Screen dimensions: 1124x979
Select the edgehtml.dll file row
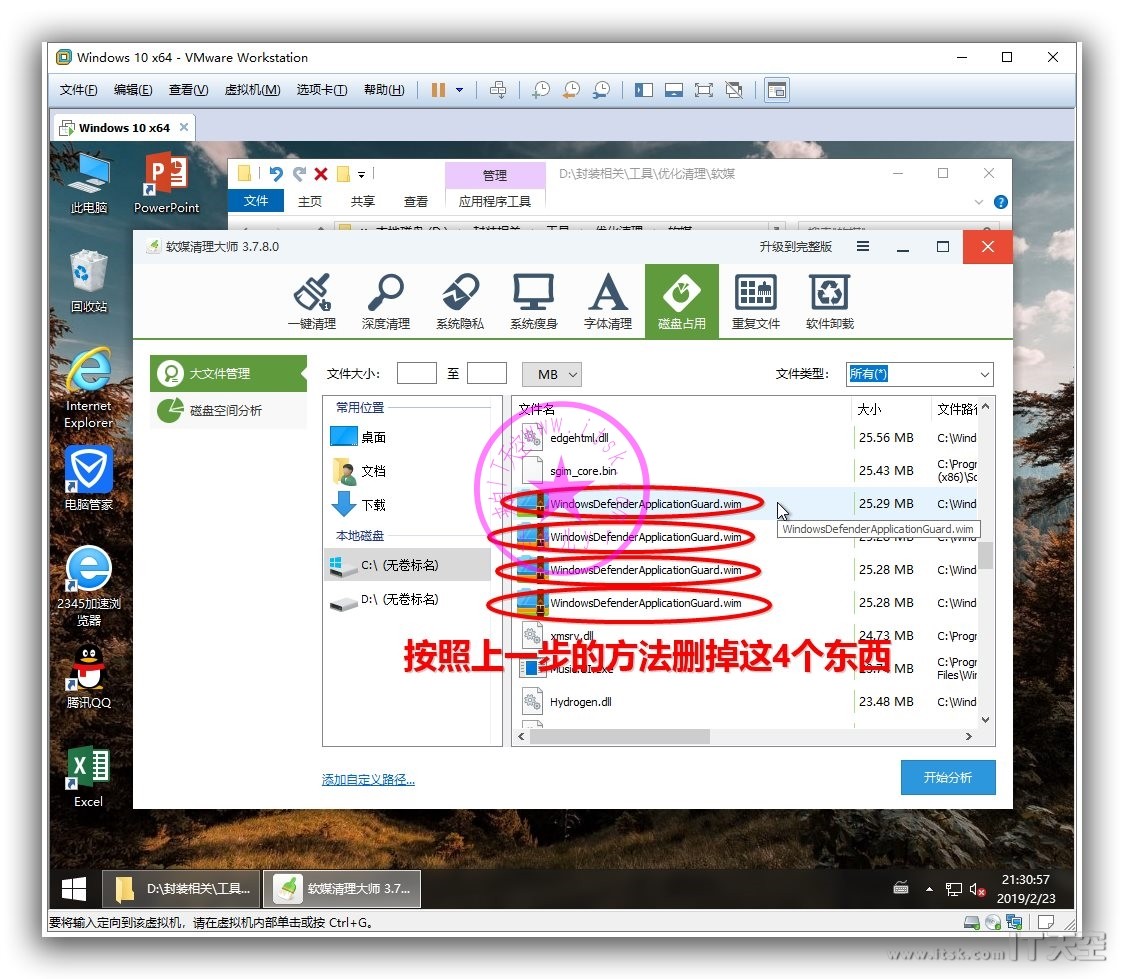click(x=746, y=437)
